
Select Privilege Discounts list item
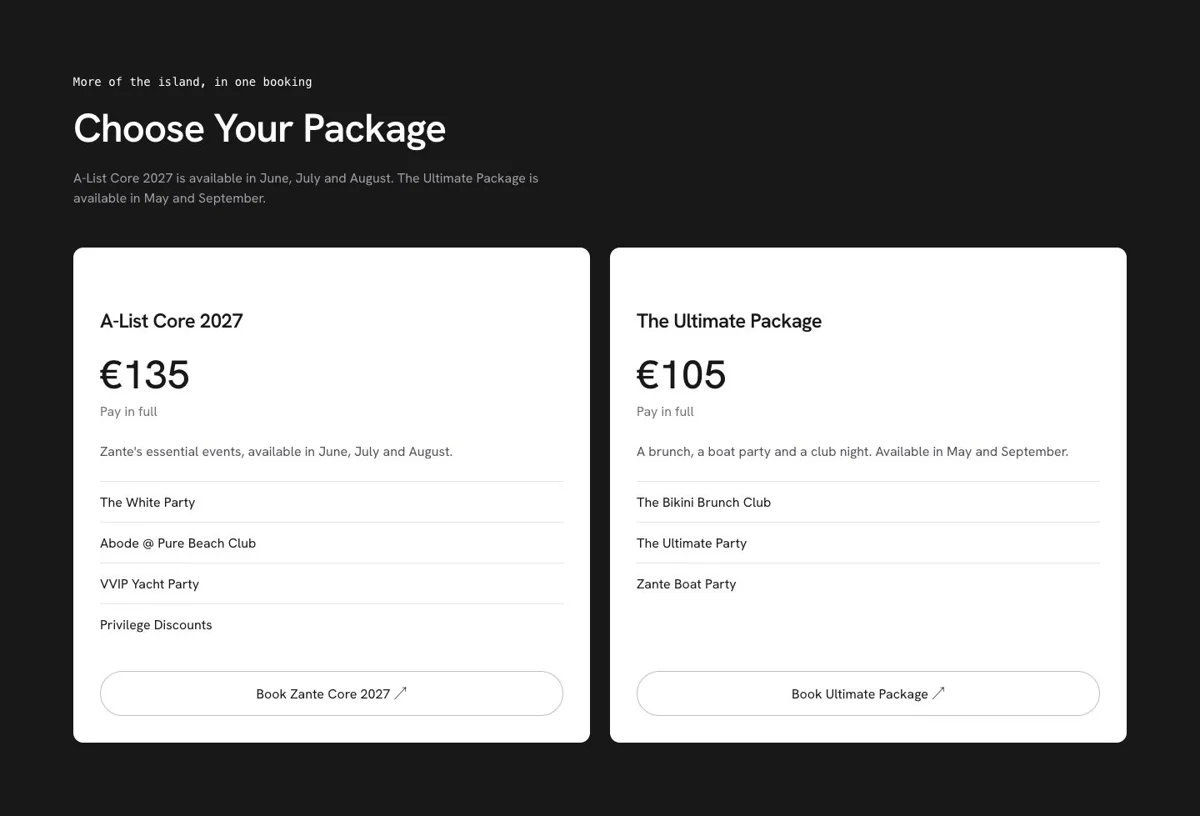pyautogui.click(x=331, y=625)
